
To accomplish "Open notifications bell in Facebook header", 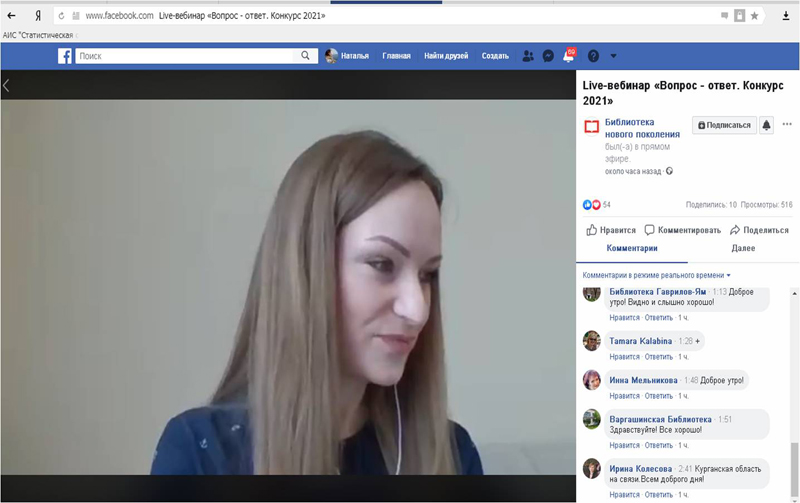I will (568, 56).
